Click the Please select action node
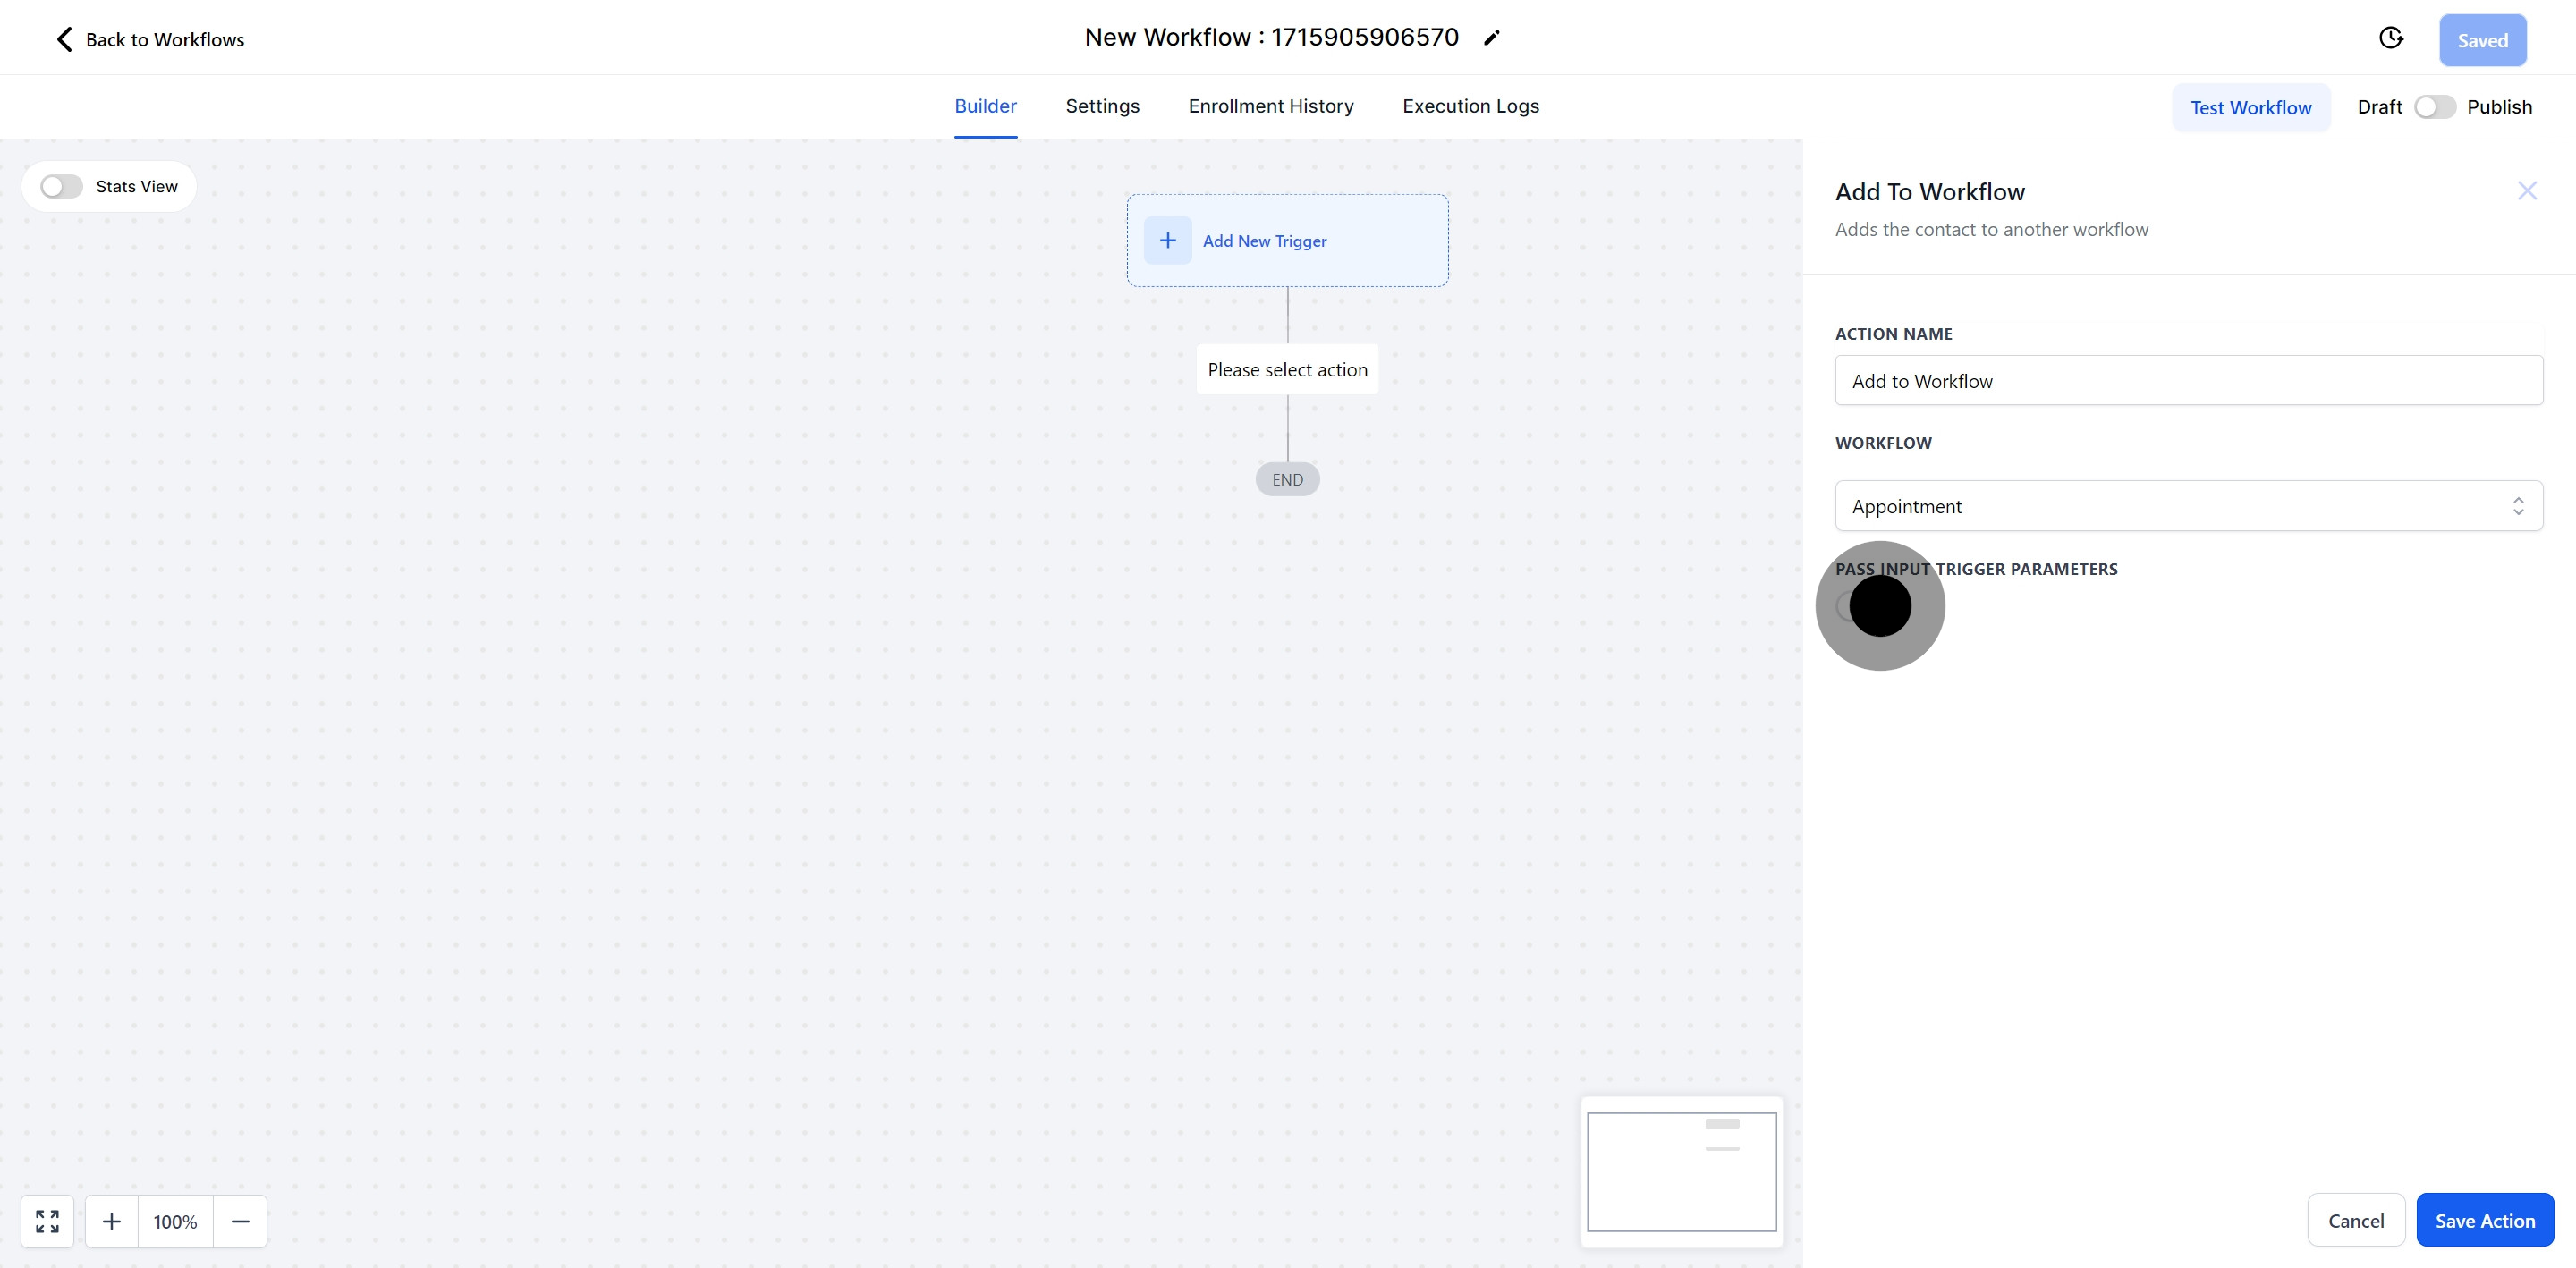Image resolution: width=2576 pixels, height=1268 pixels. tap(1287, 370)
